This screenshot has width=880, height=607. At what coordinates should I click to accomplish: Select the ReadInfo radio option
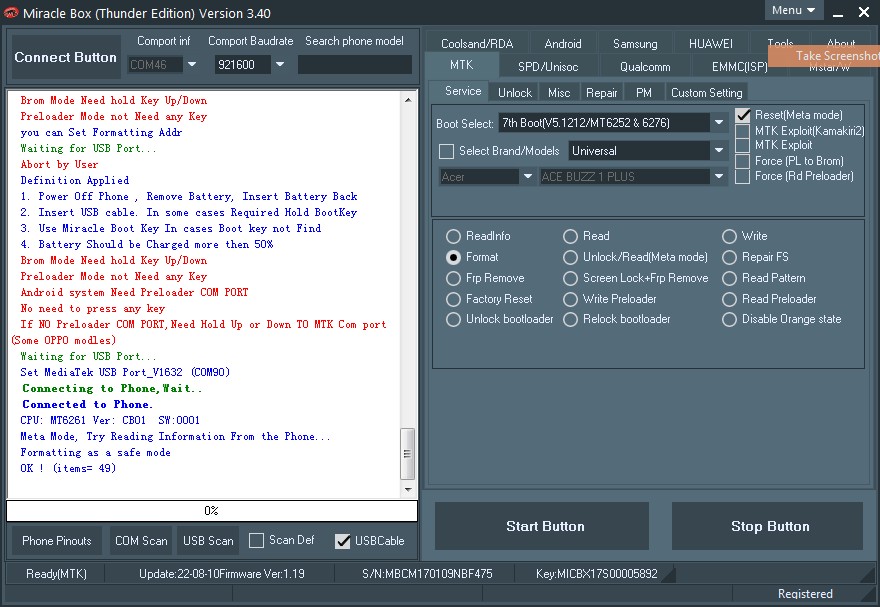[x=453, y=236]
